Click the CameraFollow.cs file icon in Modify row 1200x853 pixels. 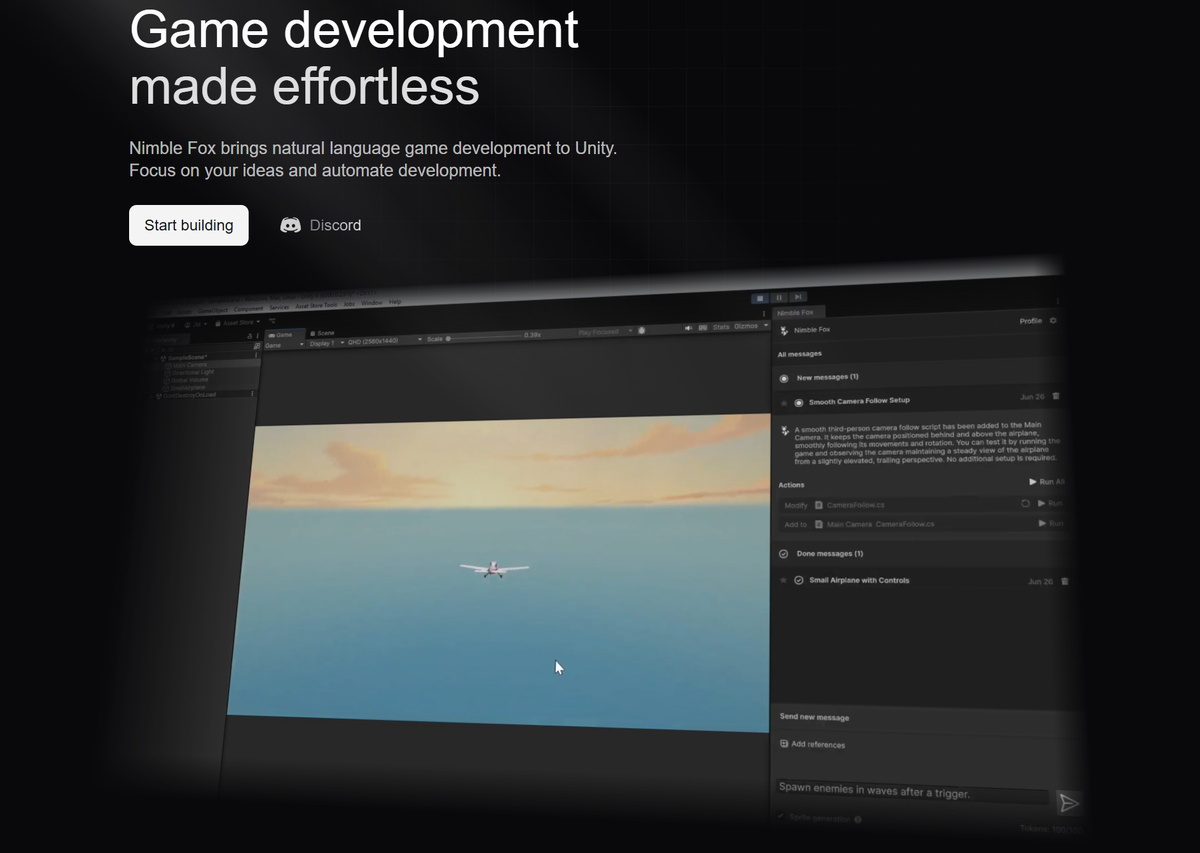pyautogui.click(x=819, y=505)
